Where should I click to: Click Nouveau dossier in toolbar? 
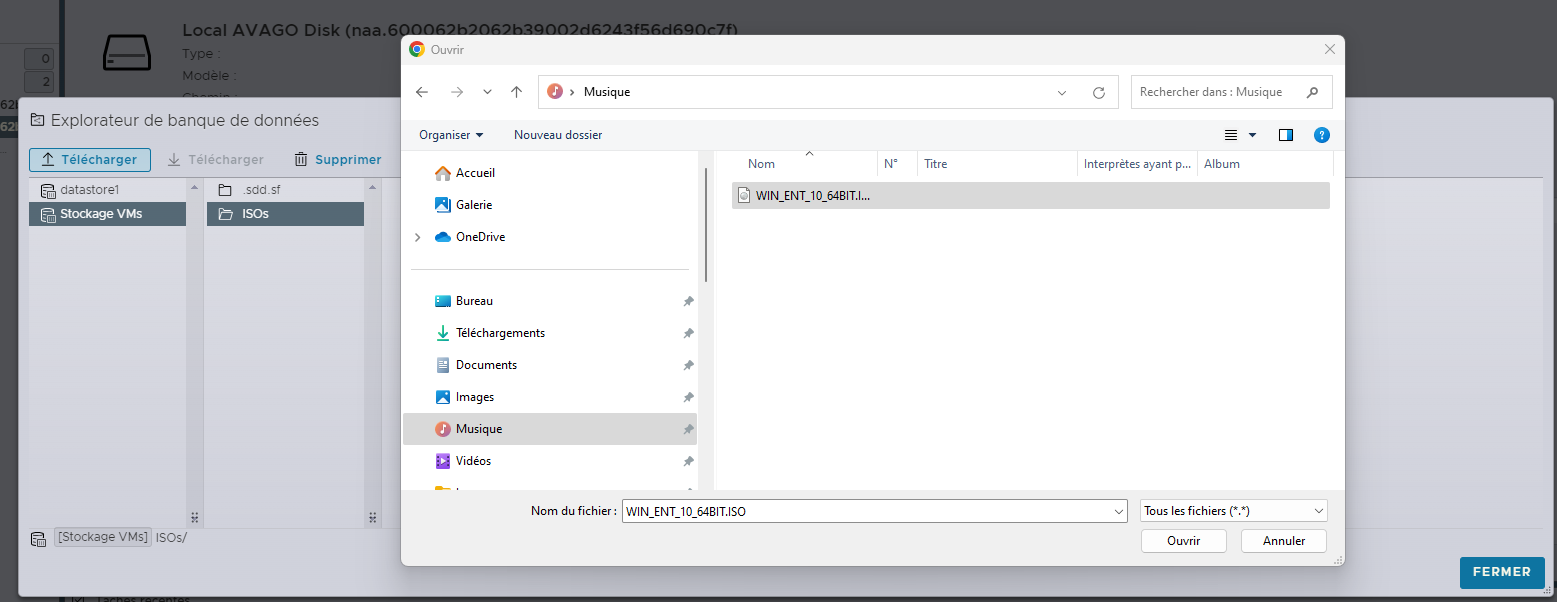pyautogui.click(x=558, y=135)
